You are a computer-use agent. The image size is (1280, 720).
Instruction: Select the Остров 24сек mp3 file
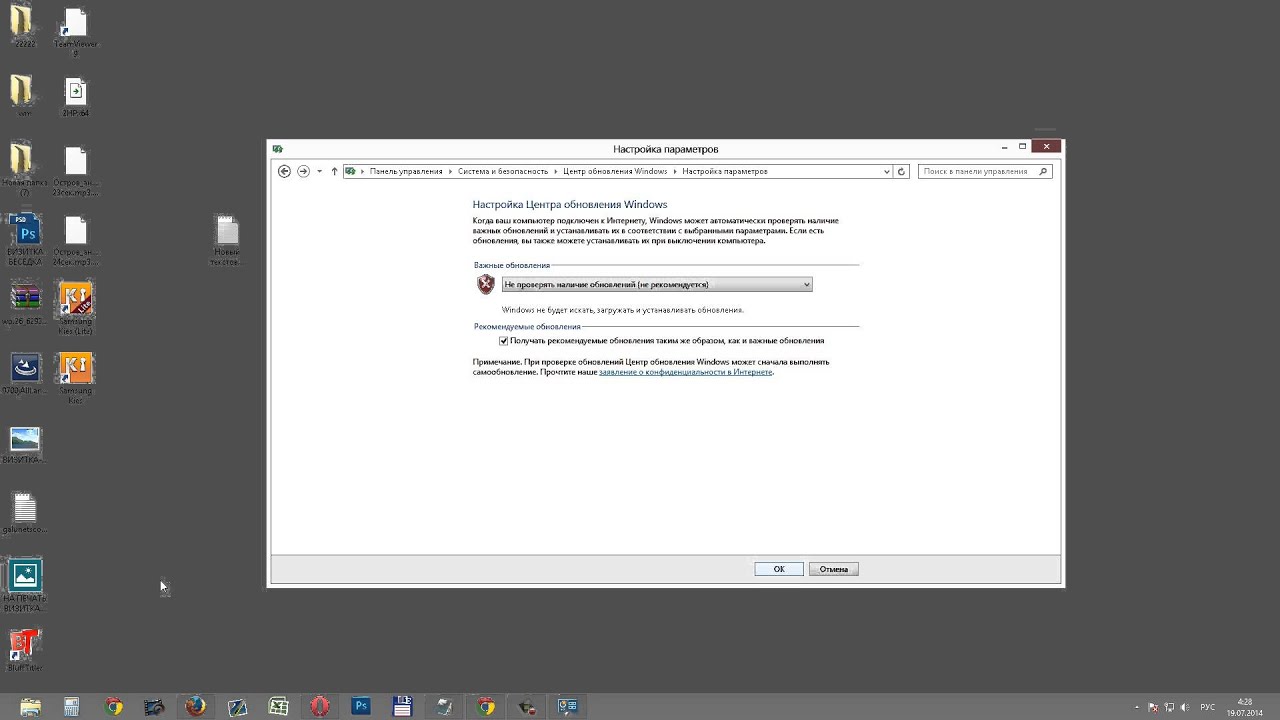[x=75, y=241]
